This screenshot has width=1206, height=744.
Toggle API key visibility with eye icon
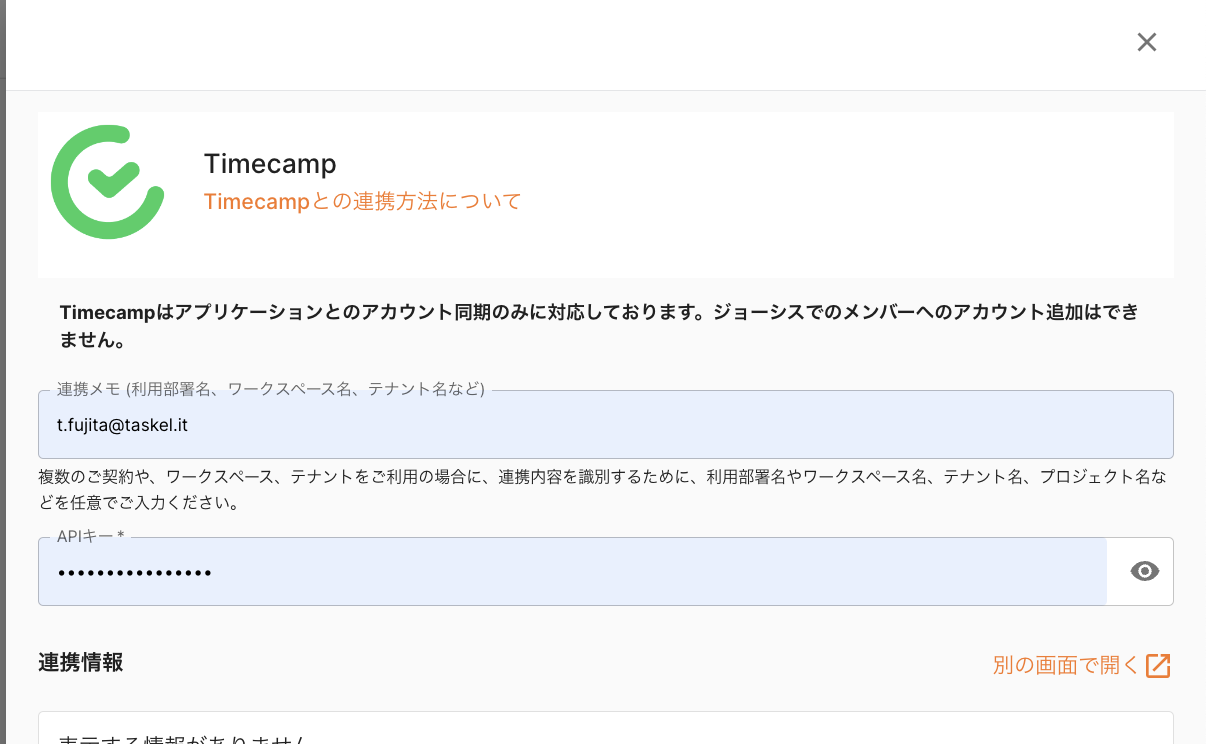[1144, 571]
